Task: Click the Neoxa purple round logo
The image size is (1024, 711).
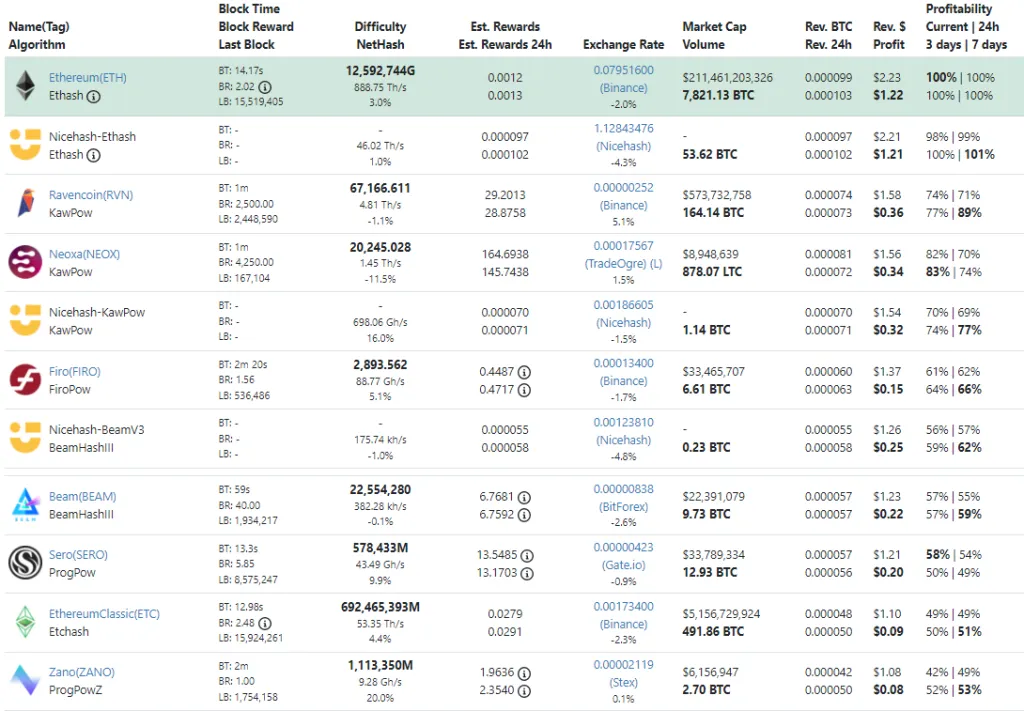Action: pyautogui.click(x=25, y=262)
